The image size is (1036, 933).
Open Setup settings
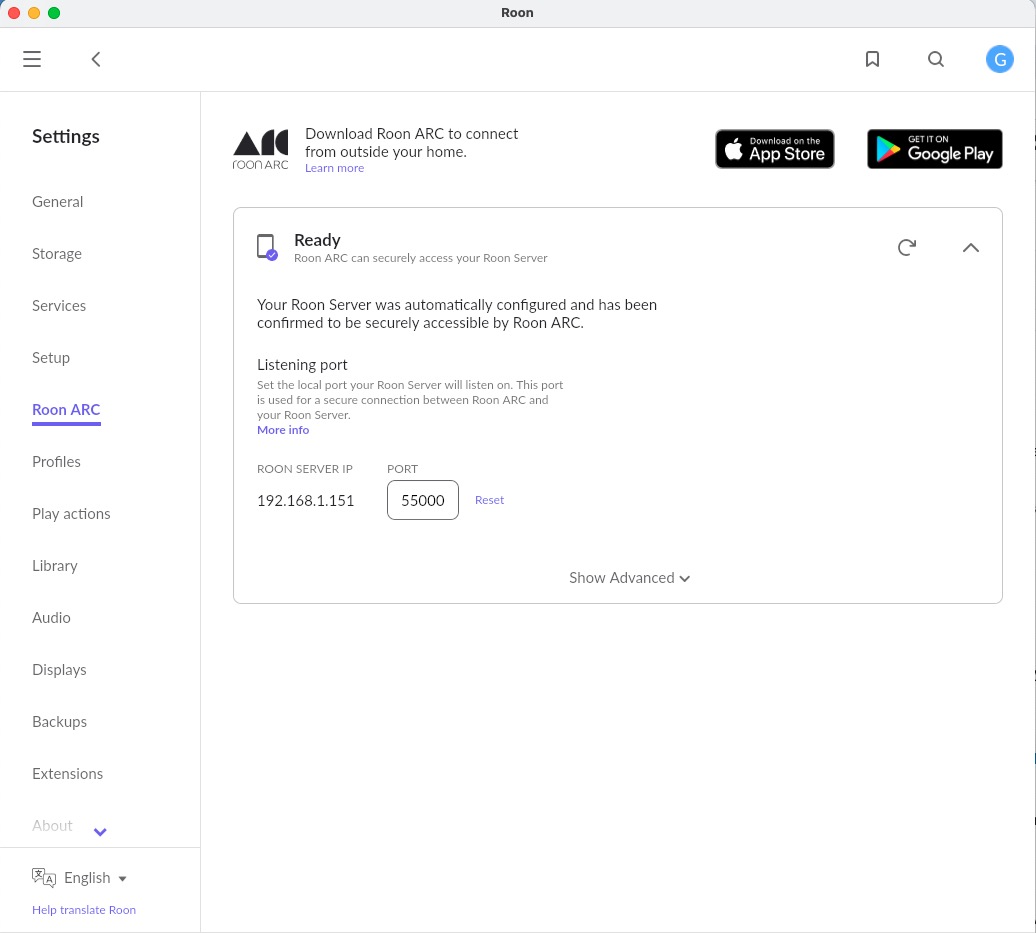51,357
